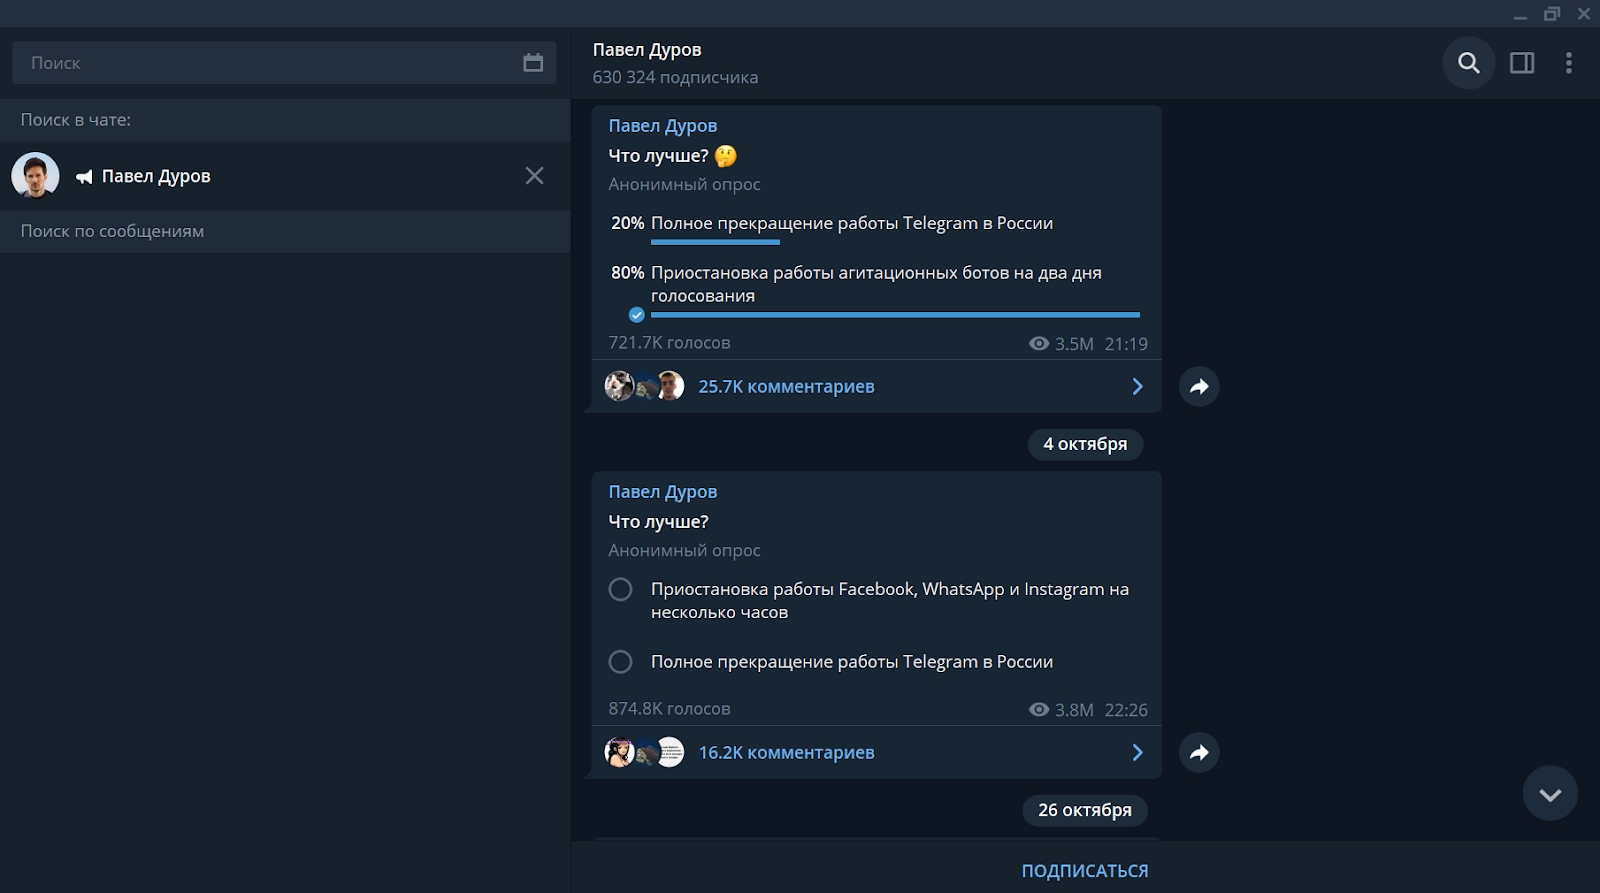Viewport: 1600px width, 893px height.
Task: Click sender name Павел Дуров in first poll
Action: 663,126
